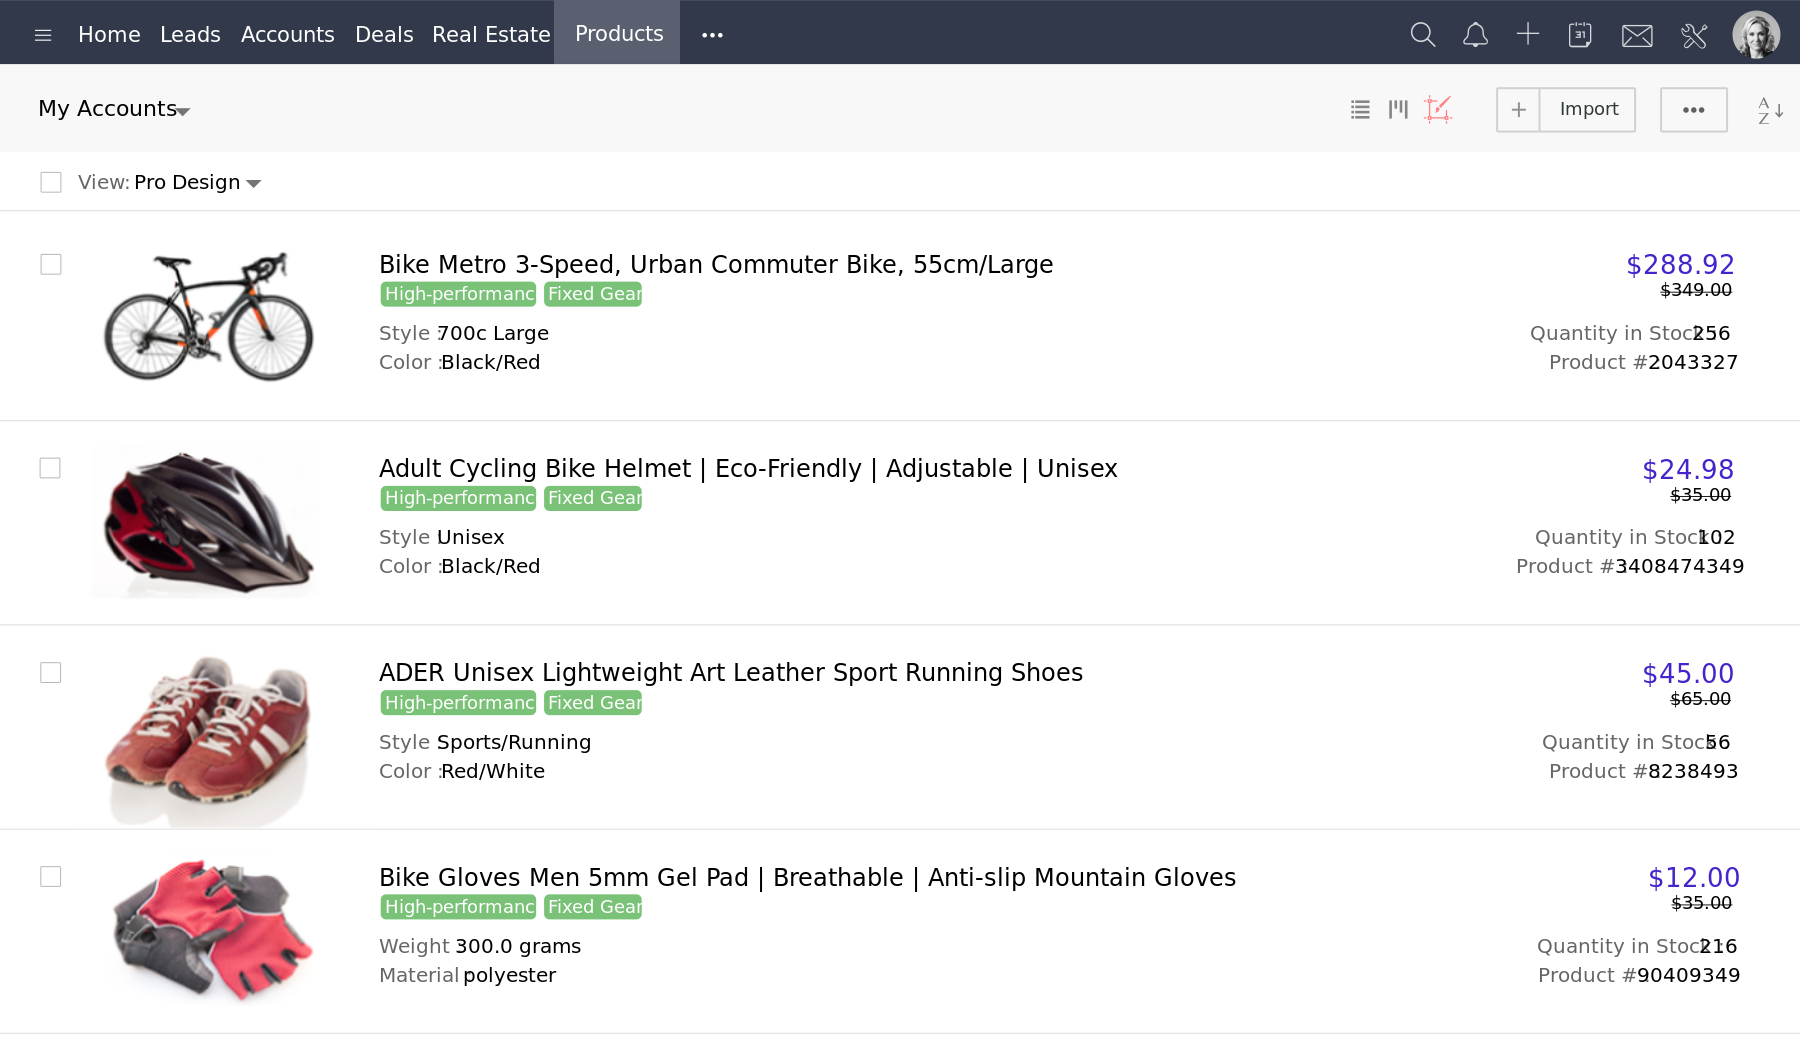Open the A-Z sort control
This screenshot has width=1800, height=1062.
coord(1768,110)
